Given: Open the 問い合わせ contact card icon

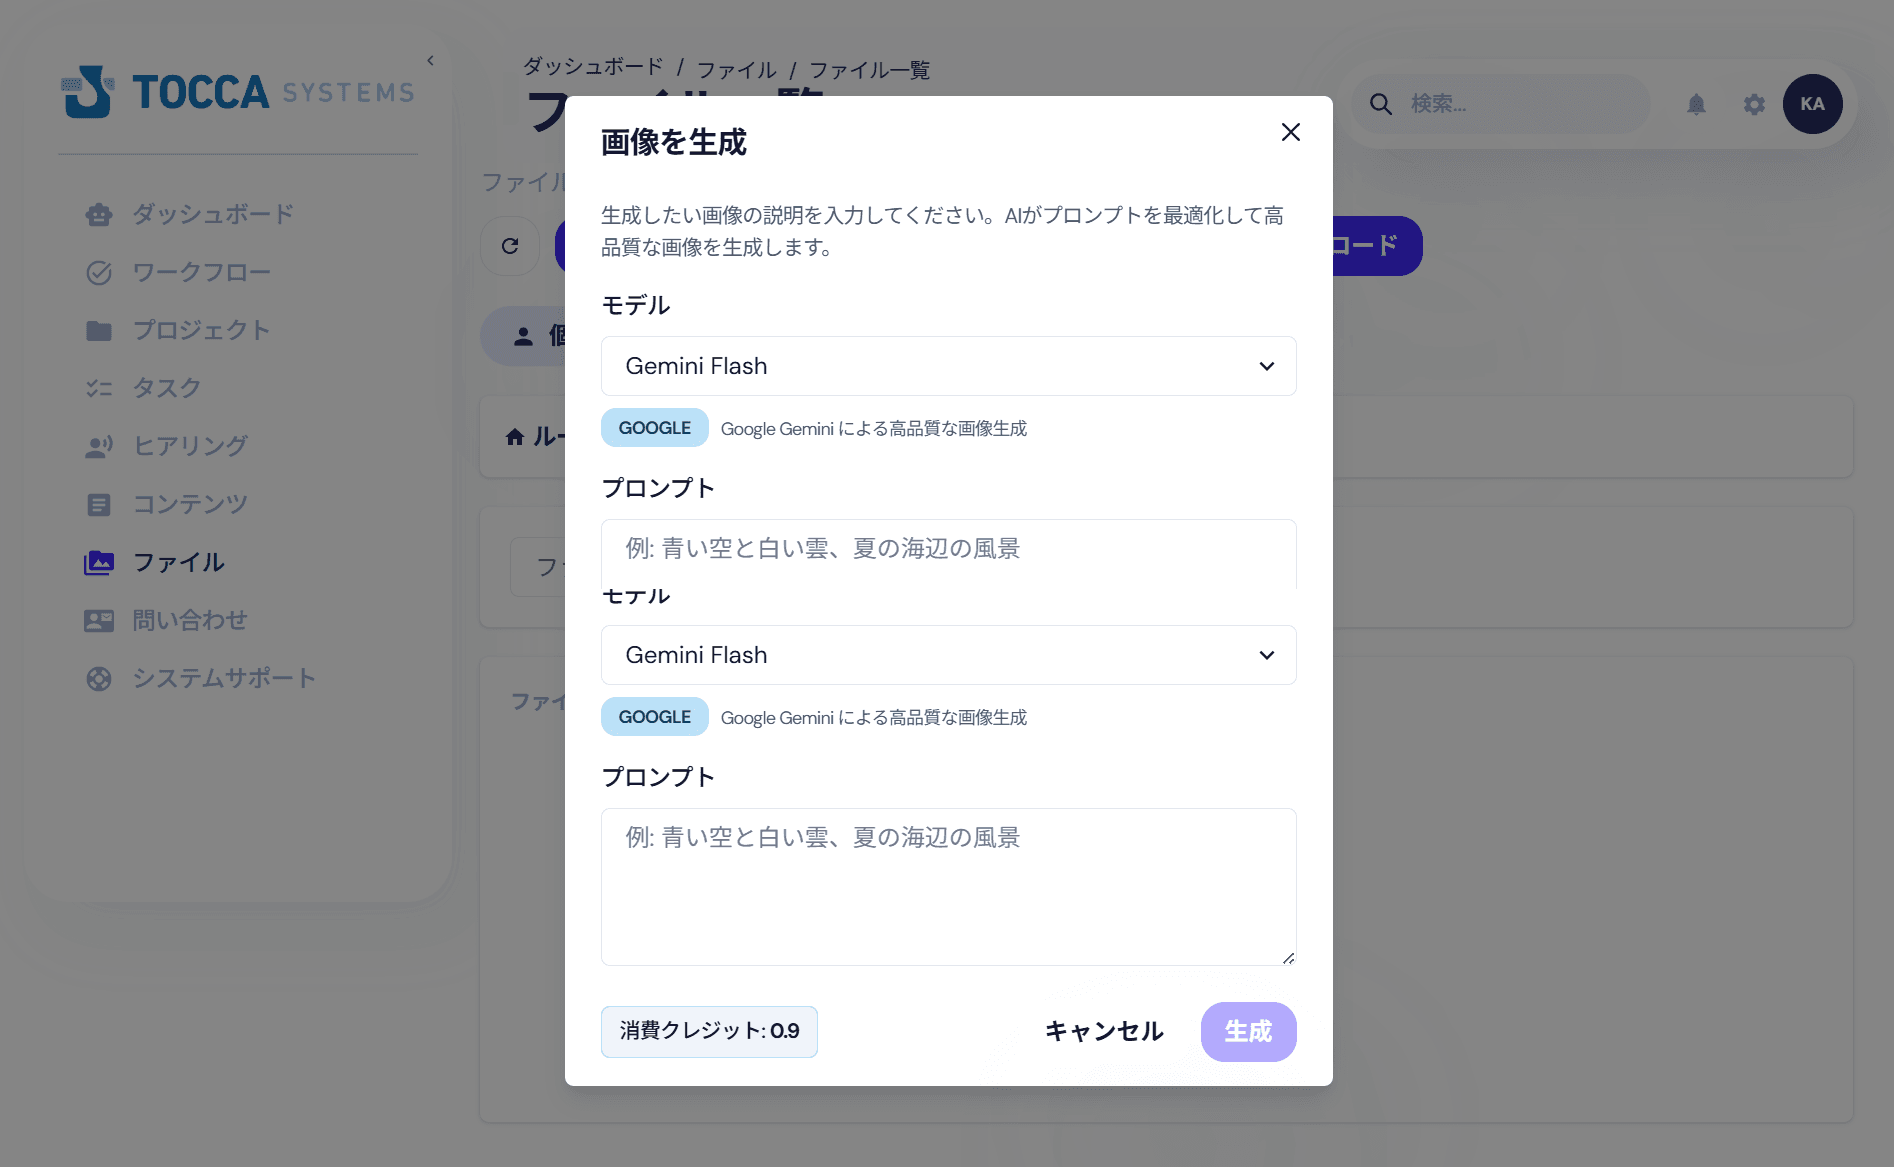Looking at the screenshot, I should 100,620.
